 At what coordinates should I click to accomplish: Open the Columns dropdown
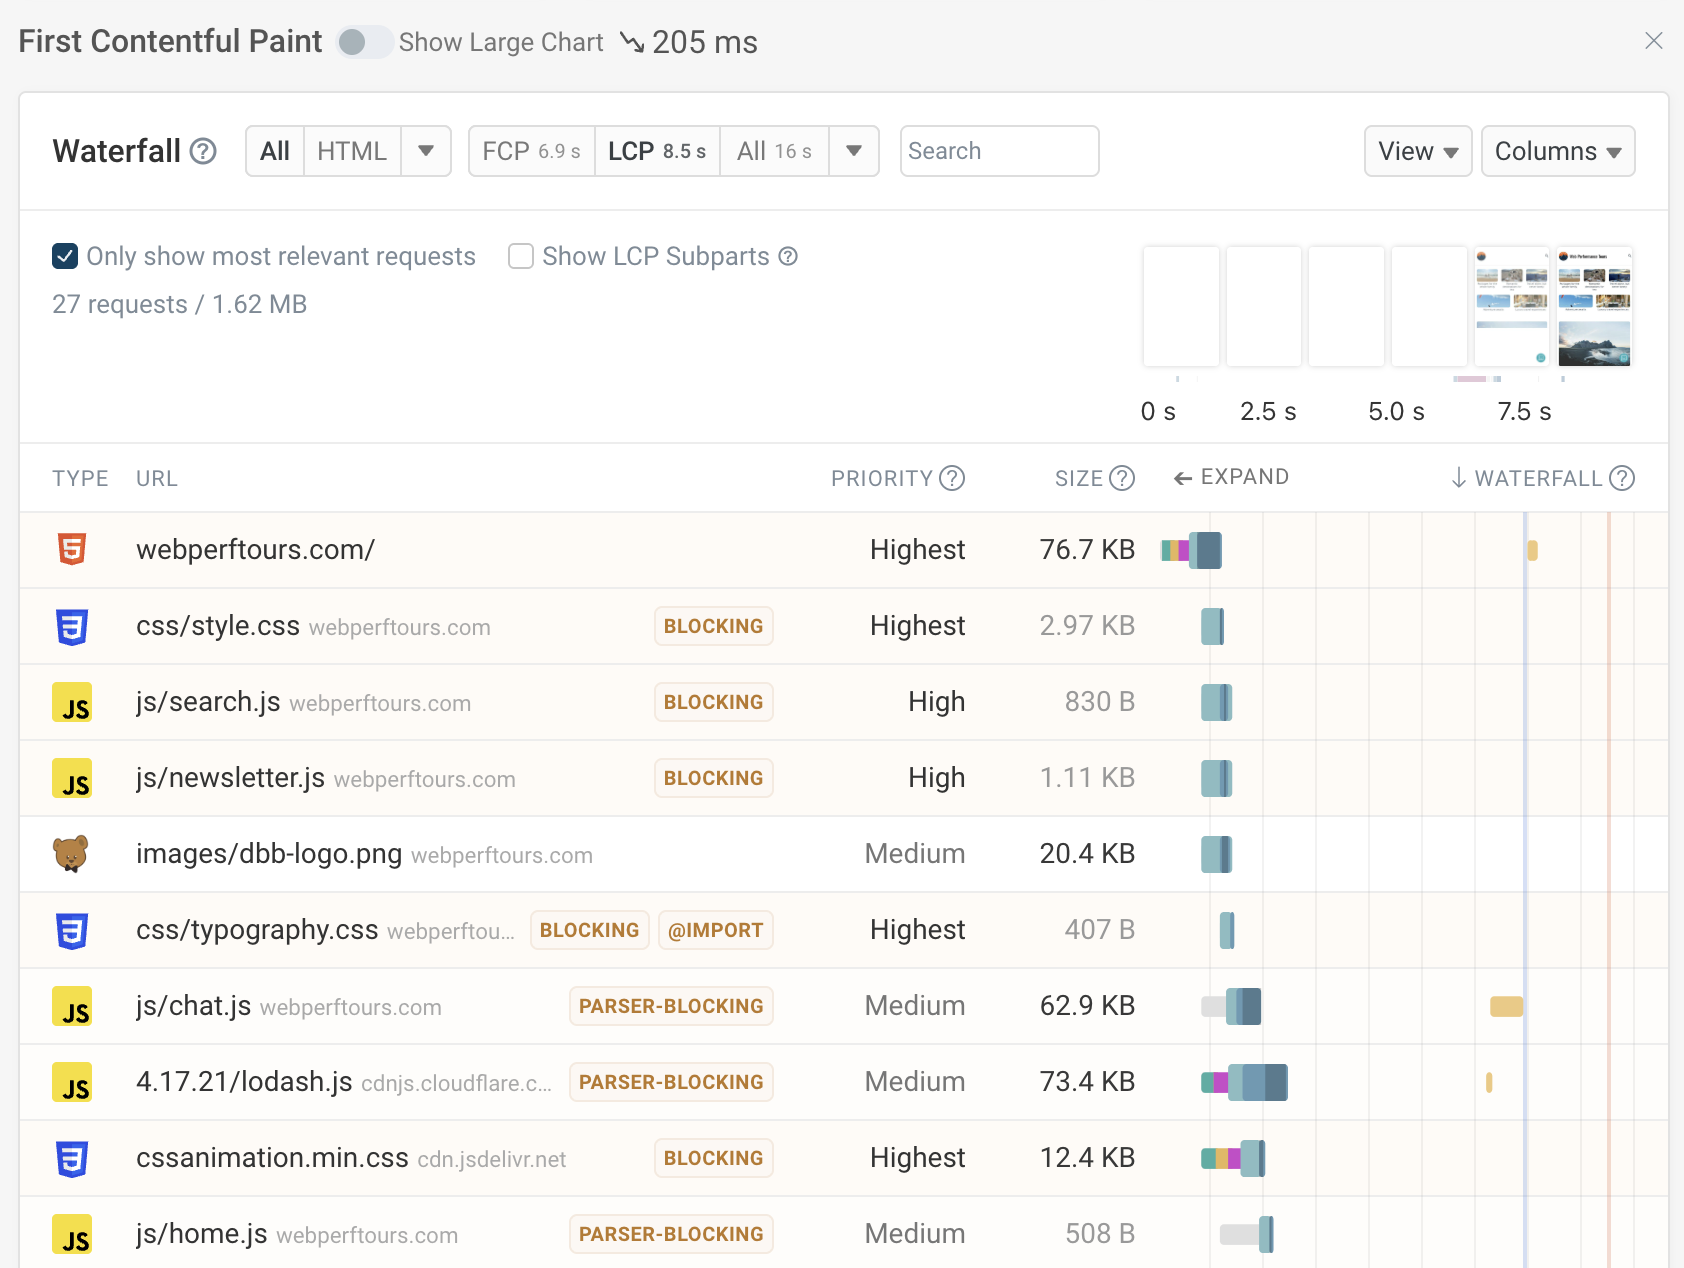pyautogui.click(x=1557, y=151)
